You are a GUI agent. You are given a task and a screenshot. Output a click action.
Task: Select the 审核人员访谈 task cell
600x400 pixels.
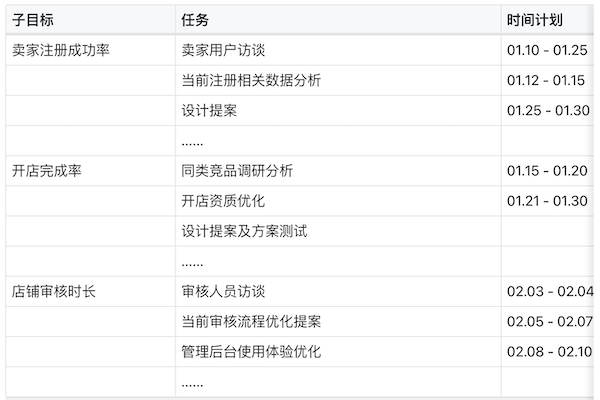(223, 292)
